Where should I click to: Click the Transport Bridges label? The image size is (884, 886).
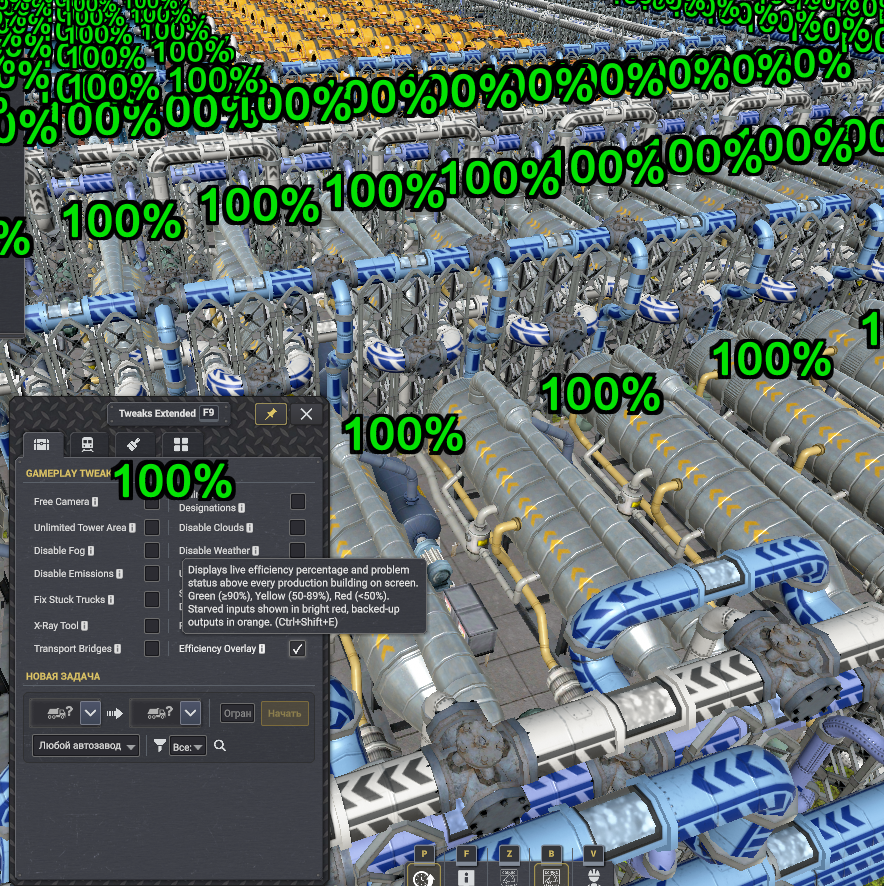click(73, 649)
